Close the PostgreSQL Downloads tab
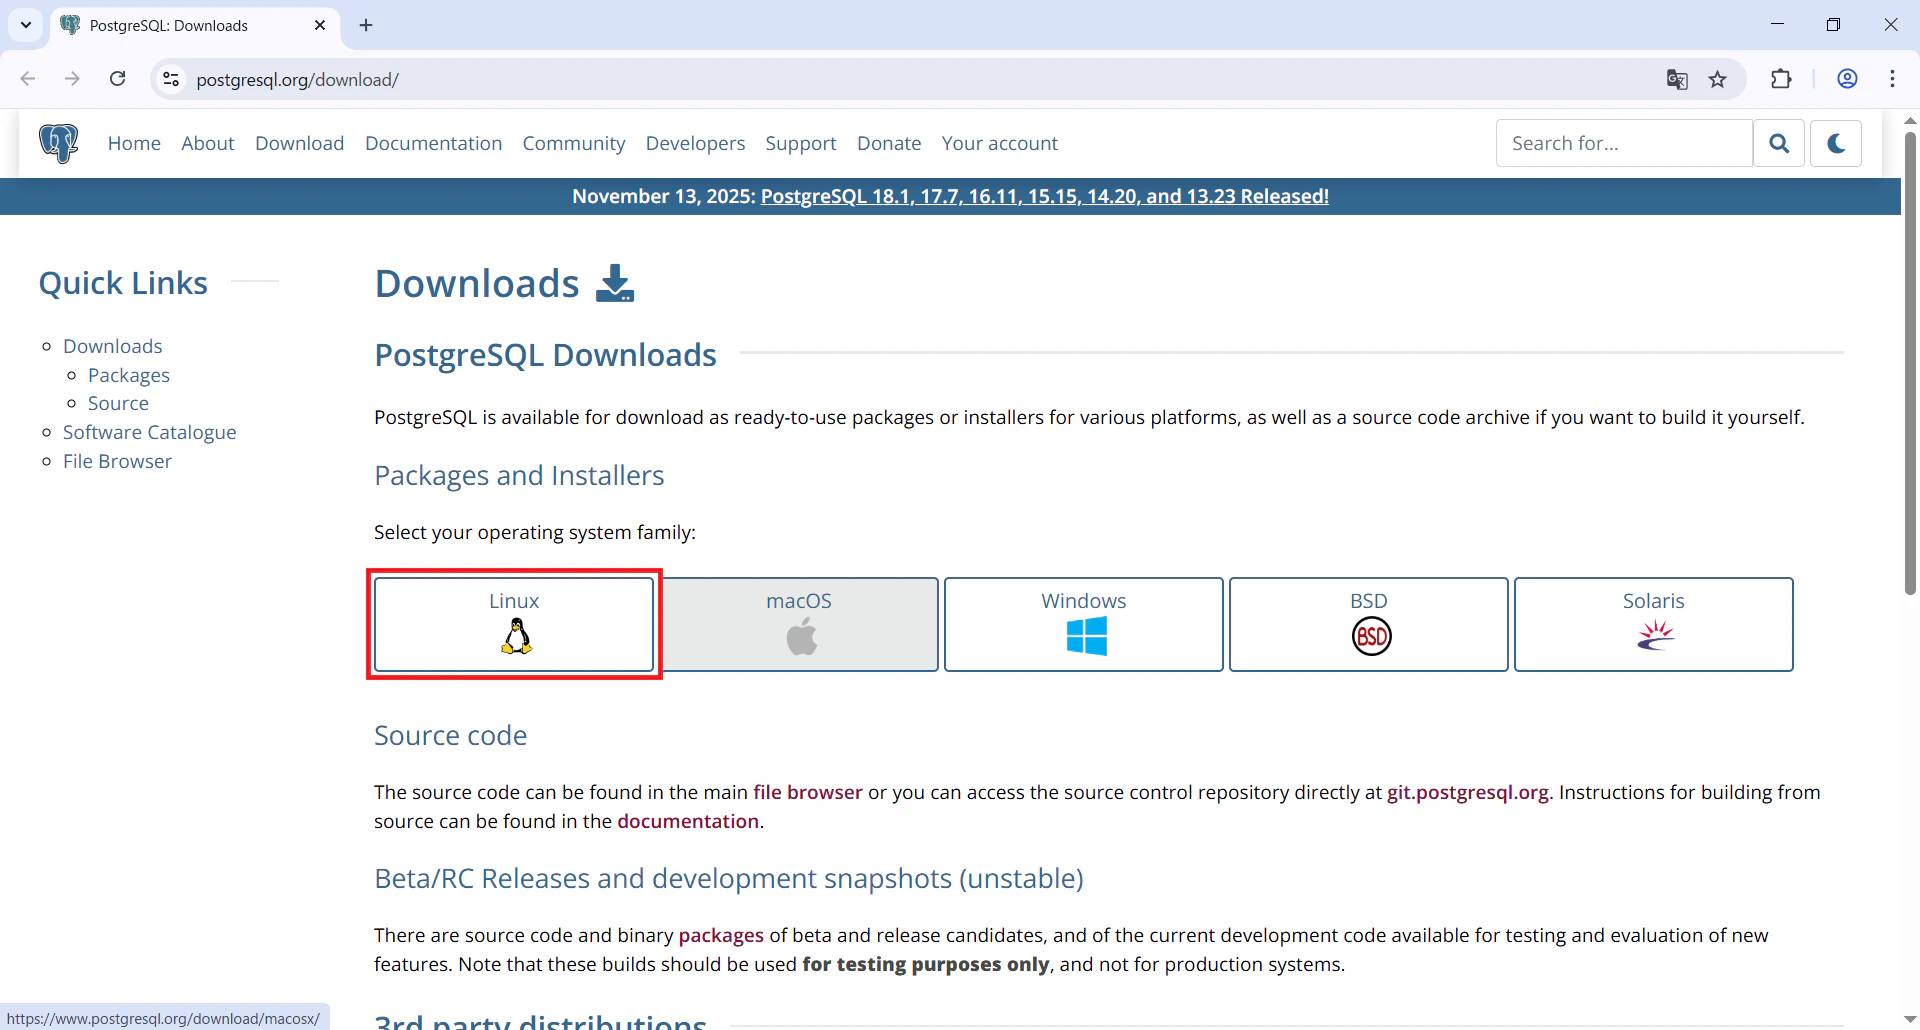The image size is (1920, 1030). coord(320,25)
